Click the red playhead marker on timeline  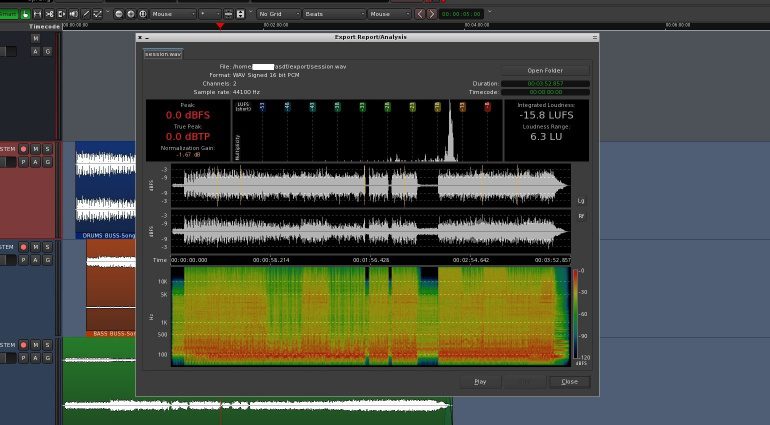[220, 25]
